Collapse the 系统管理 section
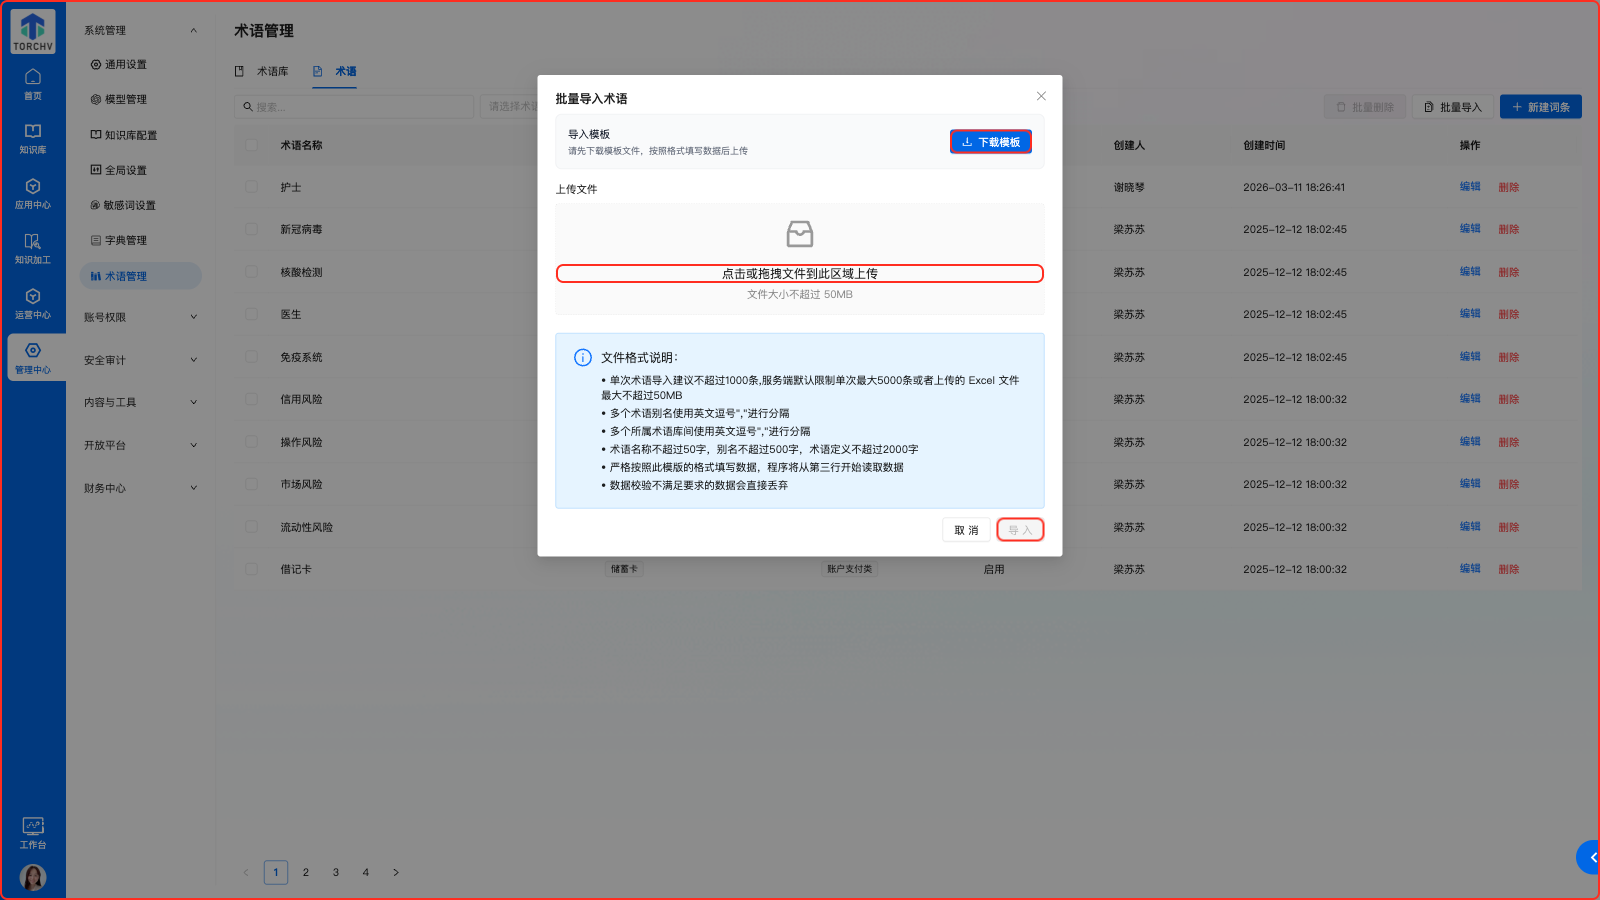The image size is (1600, 900). 138,30
